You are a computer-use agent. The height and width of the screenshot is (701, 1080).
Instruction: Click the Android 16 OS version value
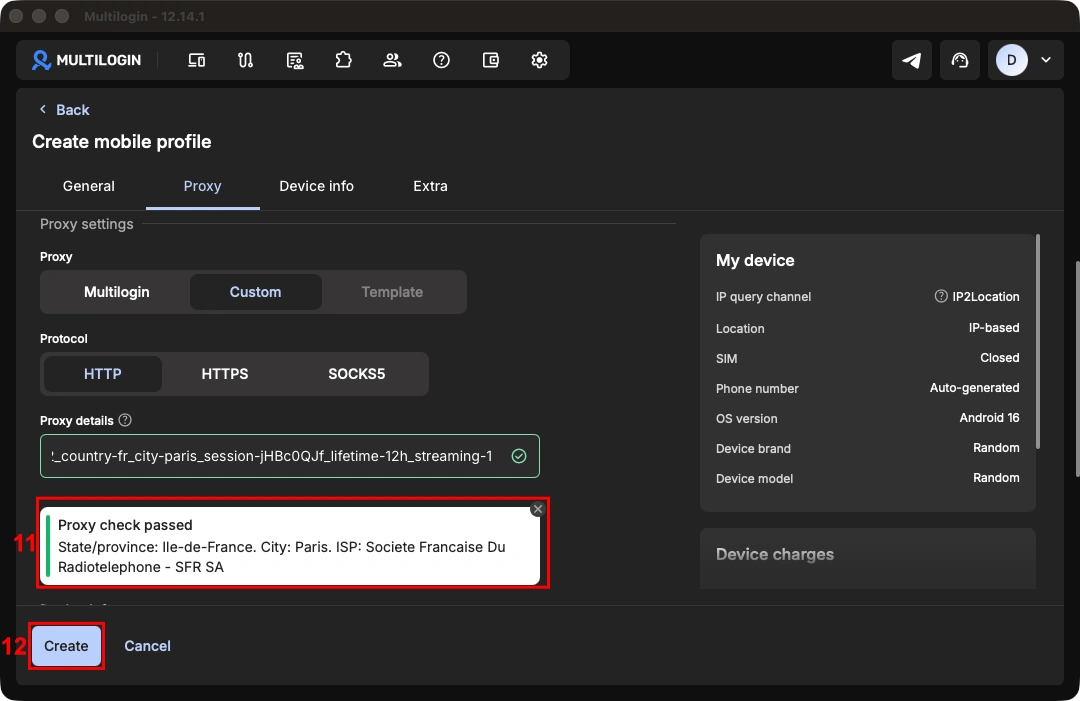989,418
